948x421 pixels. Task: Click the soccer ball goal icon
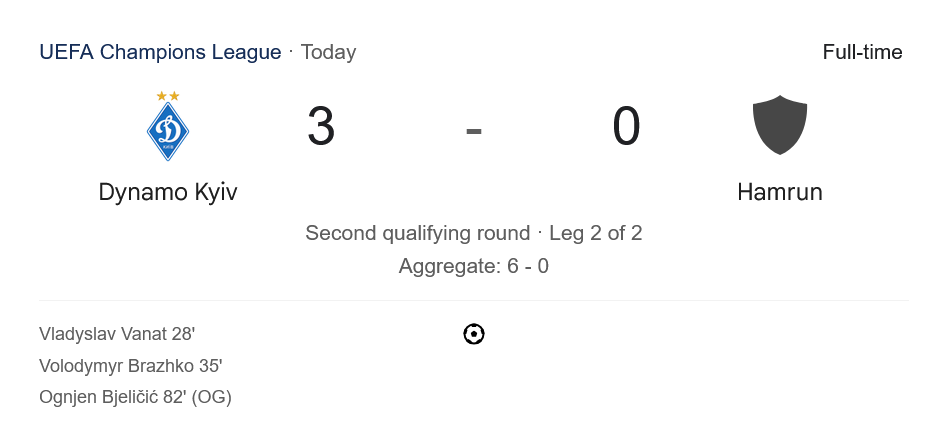[474, 334]
